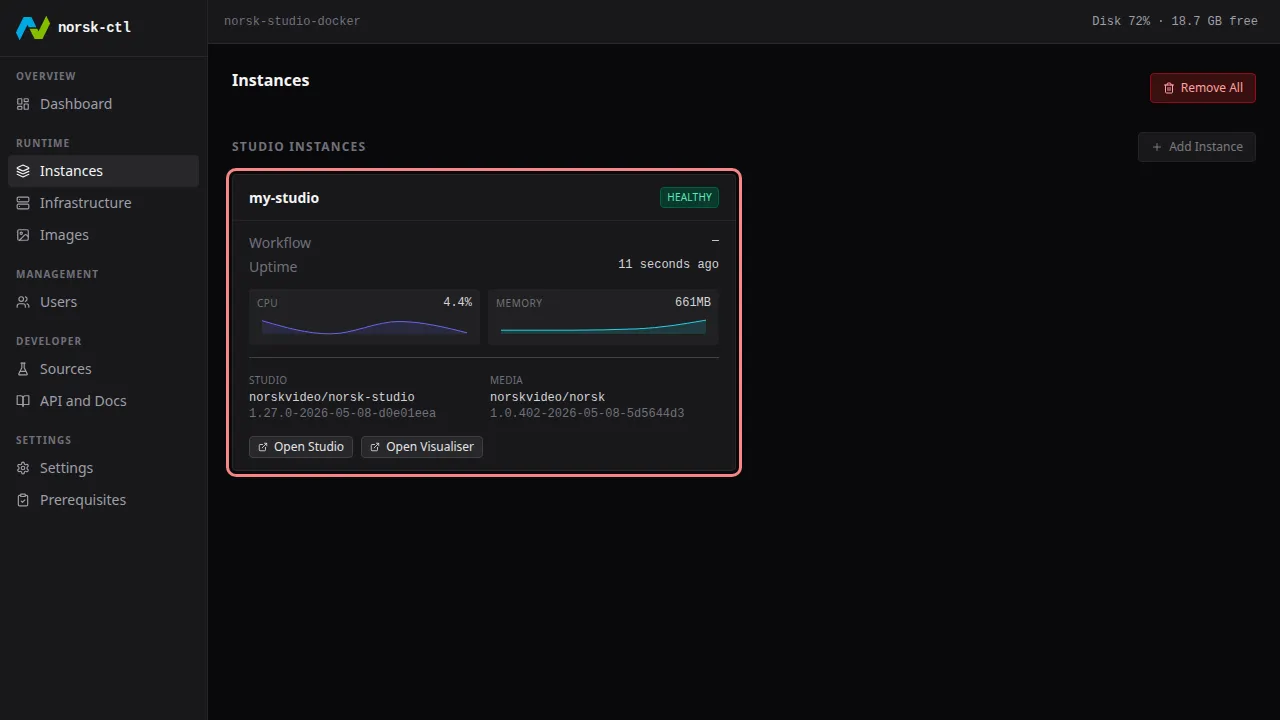Viewport: 1280px width, 720px height.
Task: Click the Images picture icon
Action: 23,235
